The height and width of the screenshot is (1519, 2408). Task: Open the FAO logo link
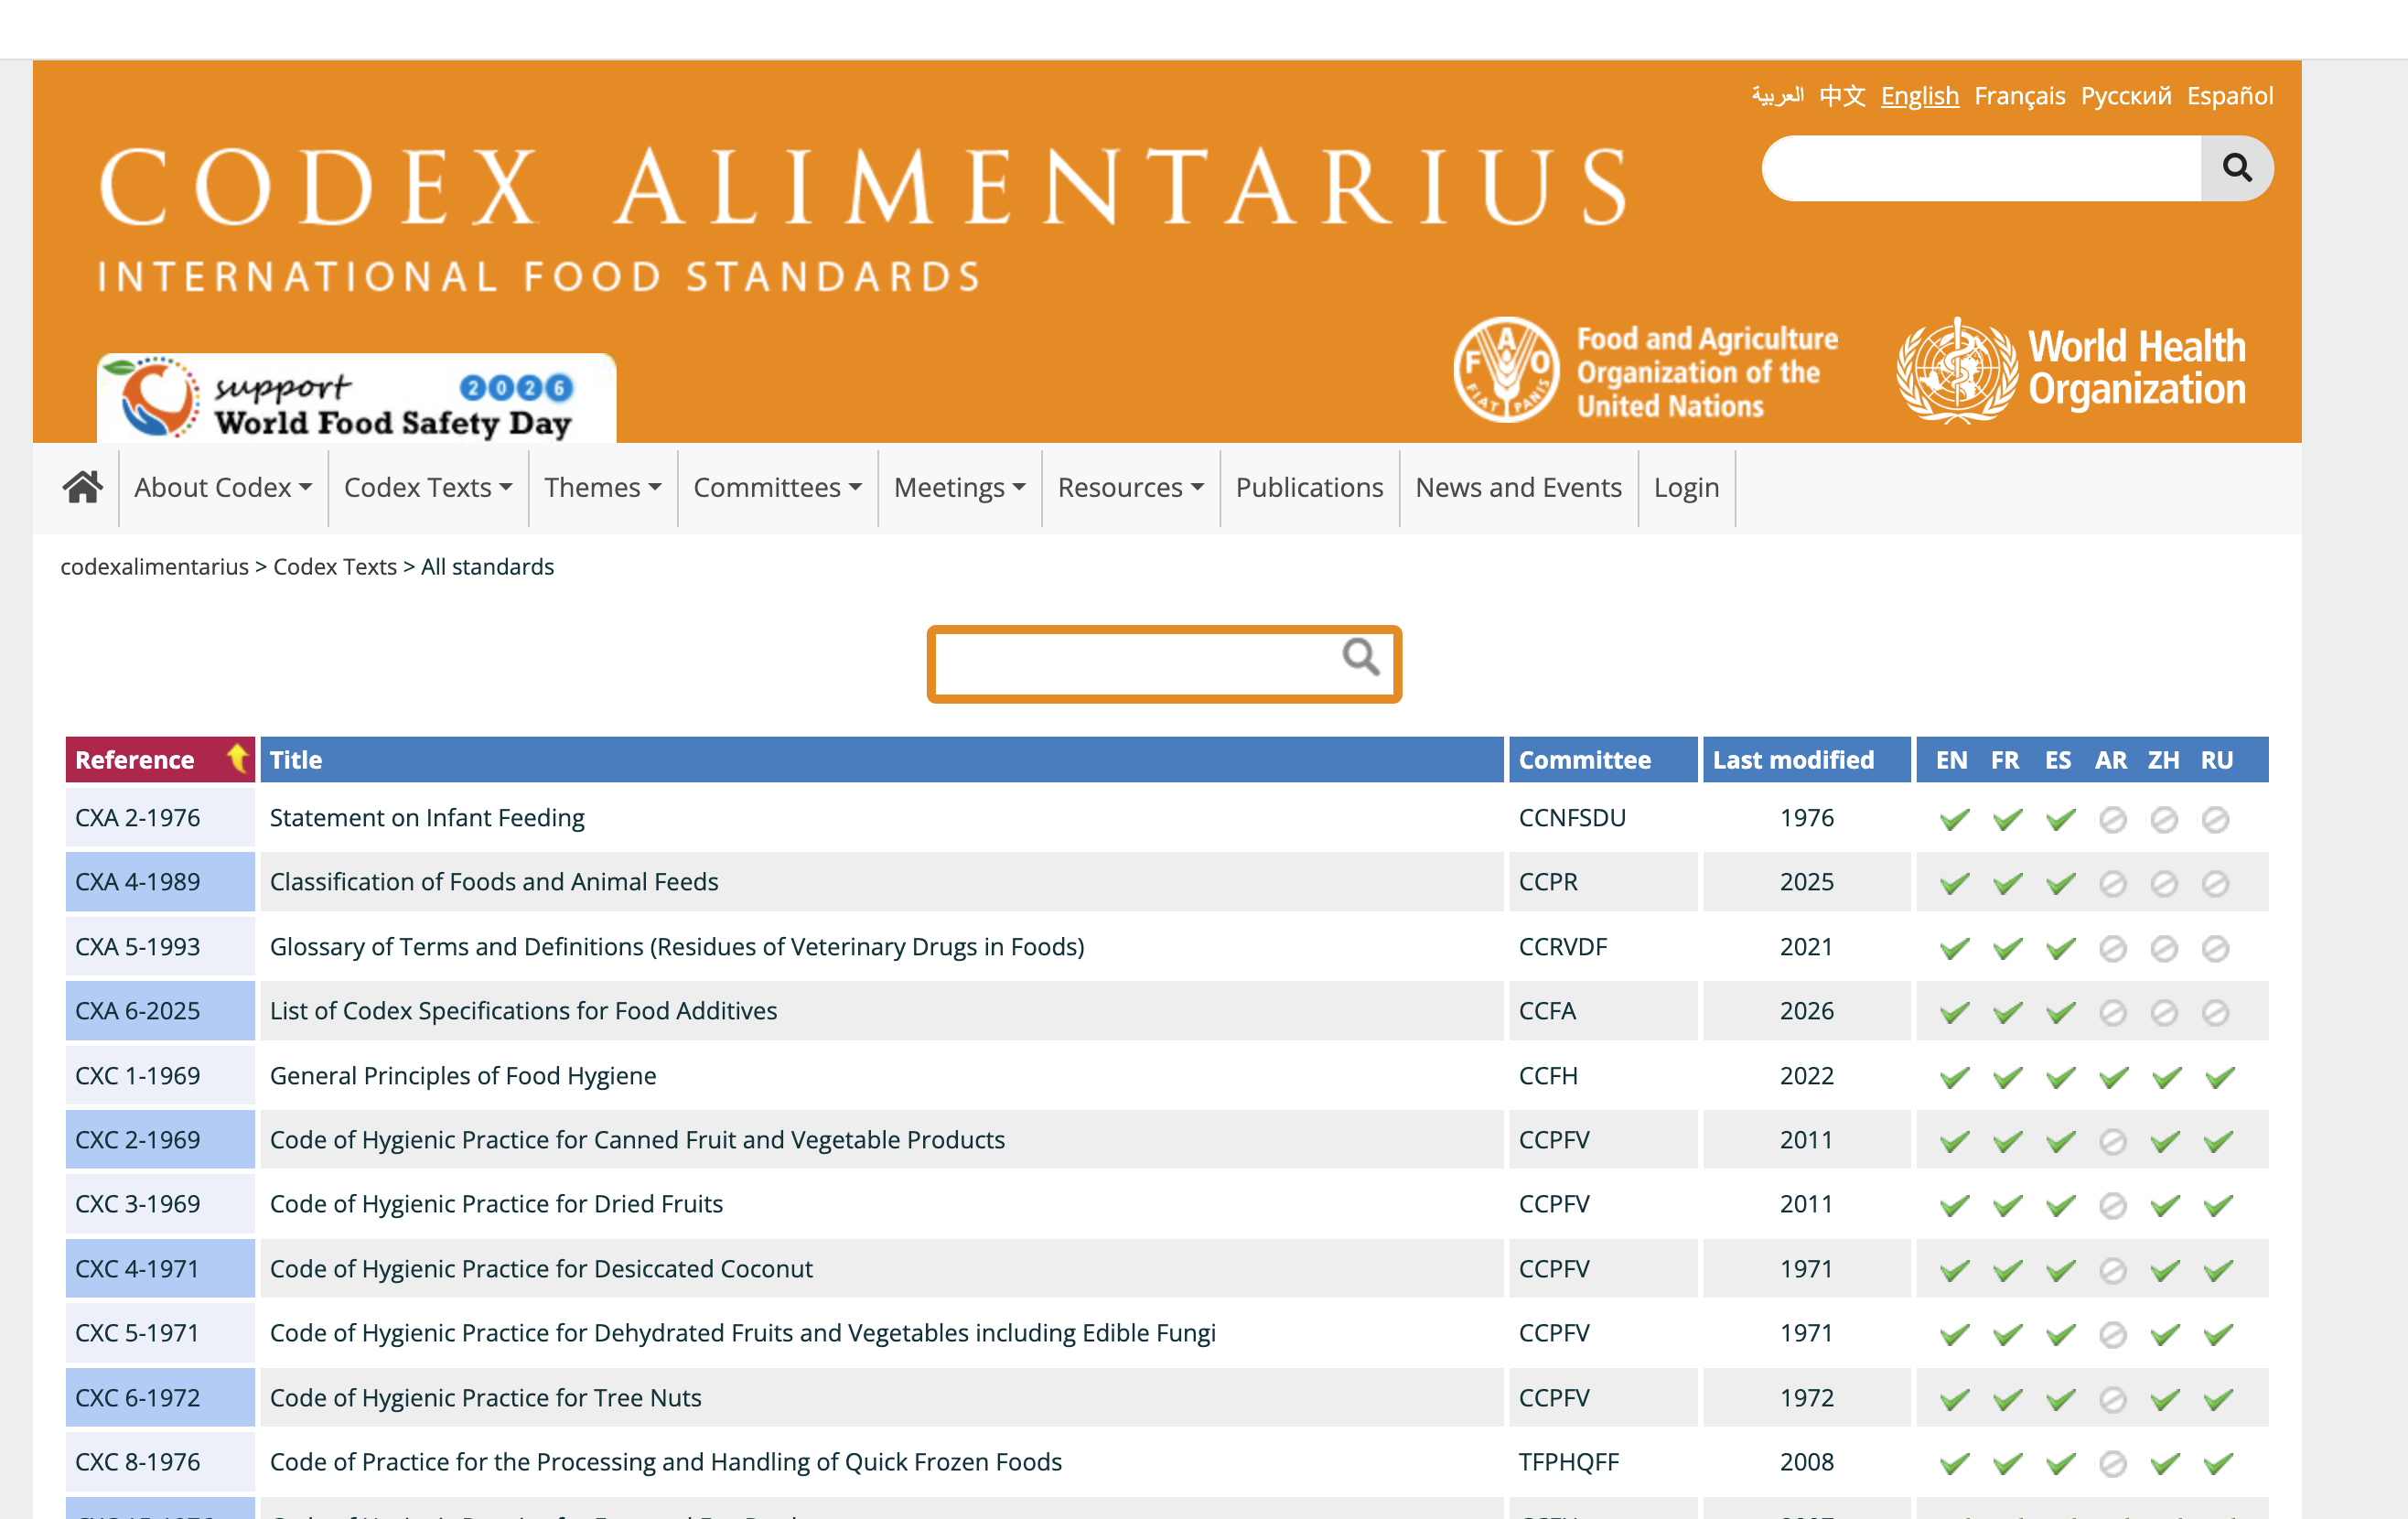(x=1646, y=370)
